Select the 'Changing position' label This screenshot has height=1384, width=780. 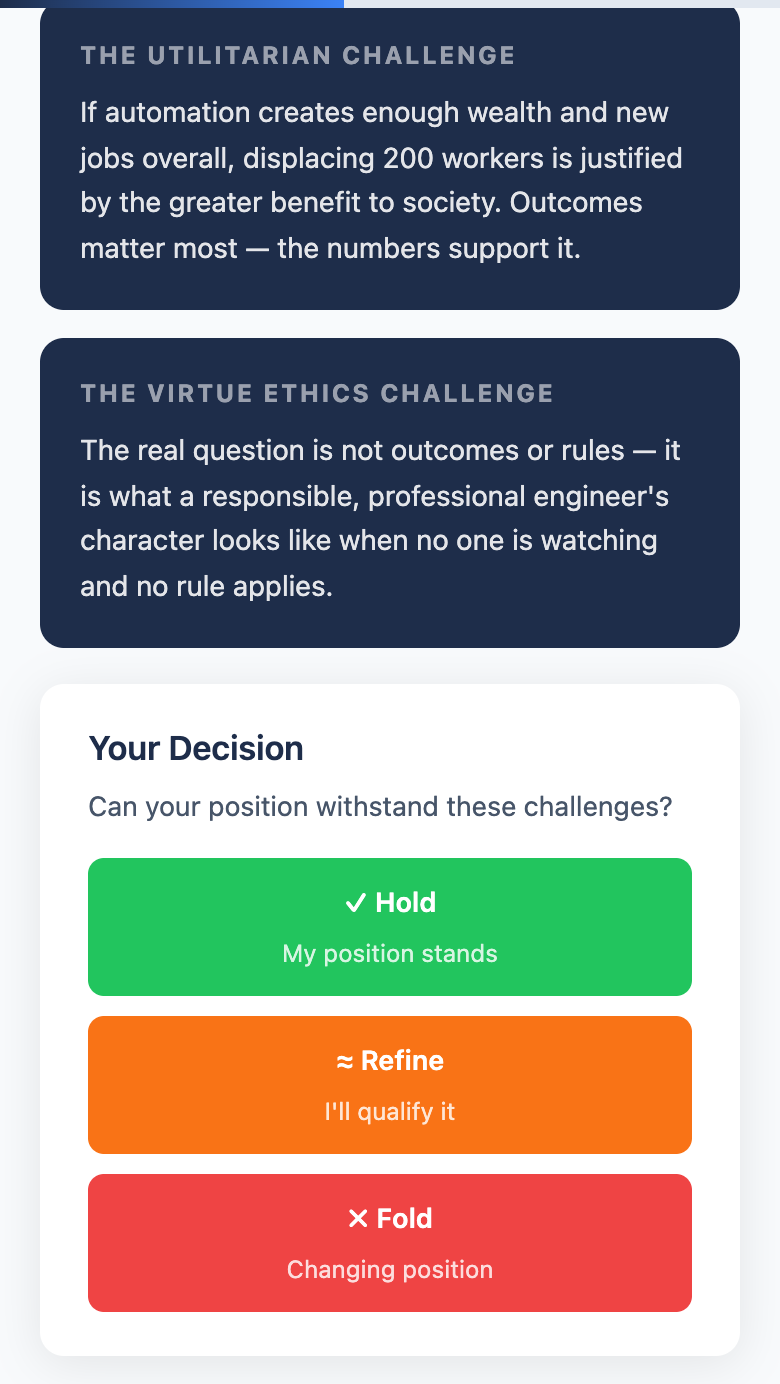[x=389, y=1269]
